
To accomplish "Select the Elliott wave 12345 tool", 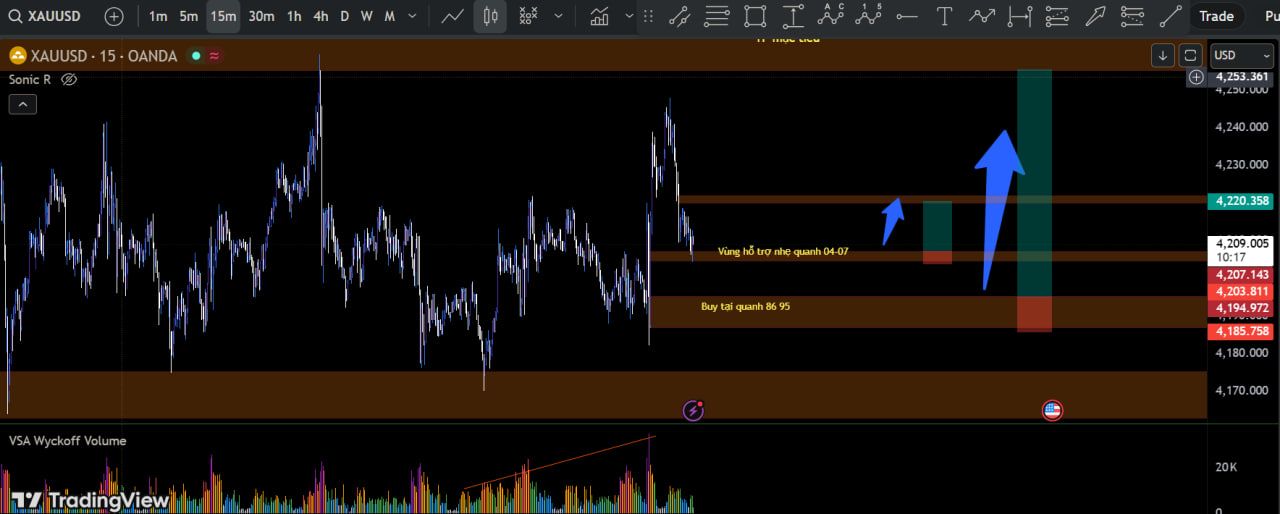I will 869,16.
